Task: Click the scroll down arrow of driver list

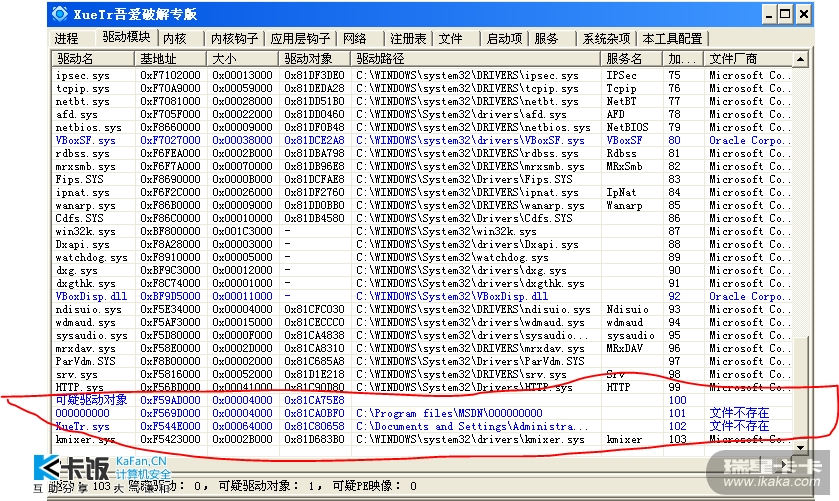Action: (x=800, y=447)
